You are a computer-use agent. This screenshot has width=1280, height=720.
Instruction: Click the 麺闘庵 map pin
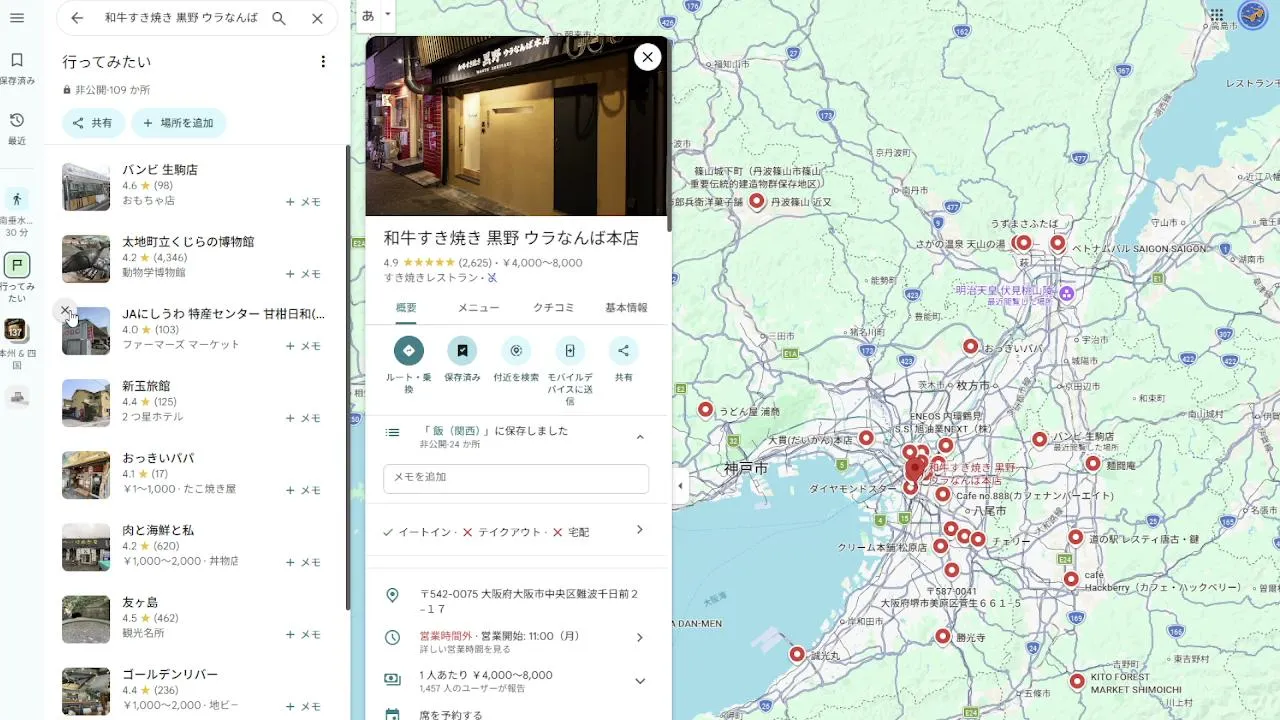[1093, 463]
